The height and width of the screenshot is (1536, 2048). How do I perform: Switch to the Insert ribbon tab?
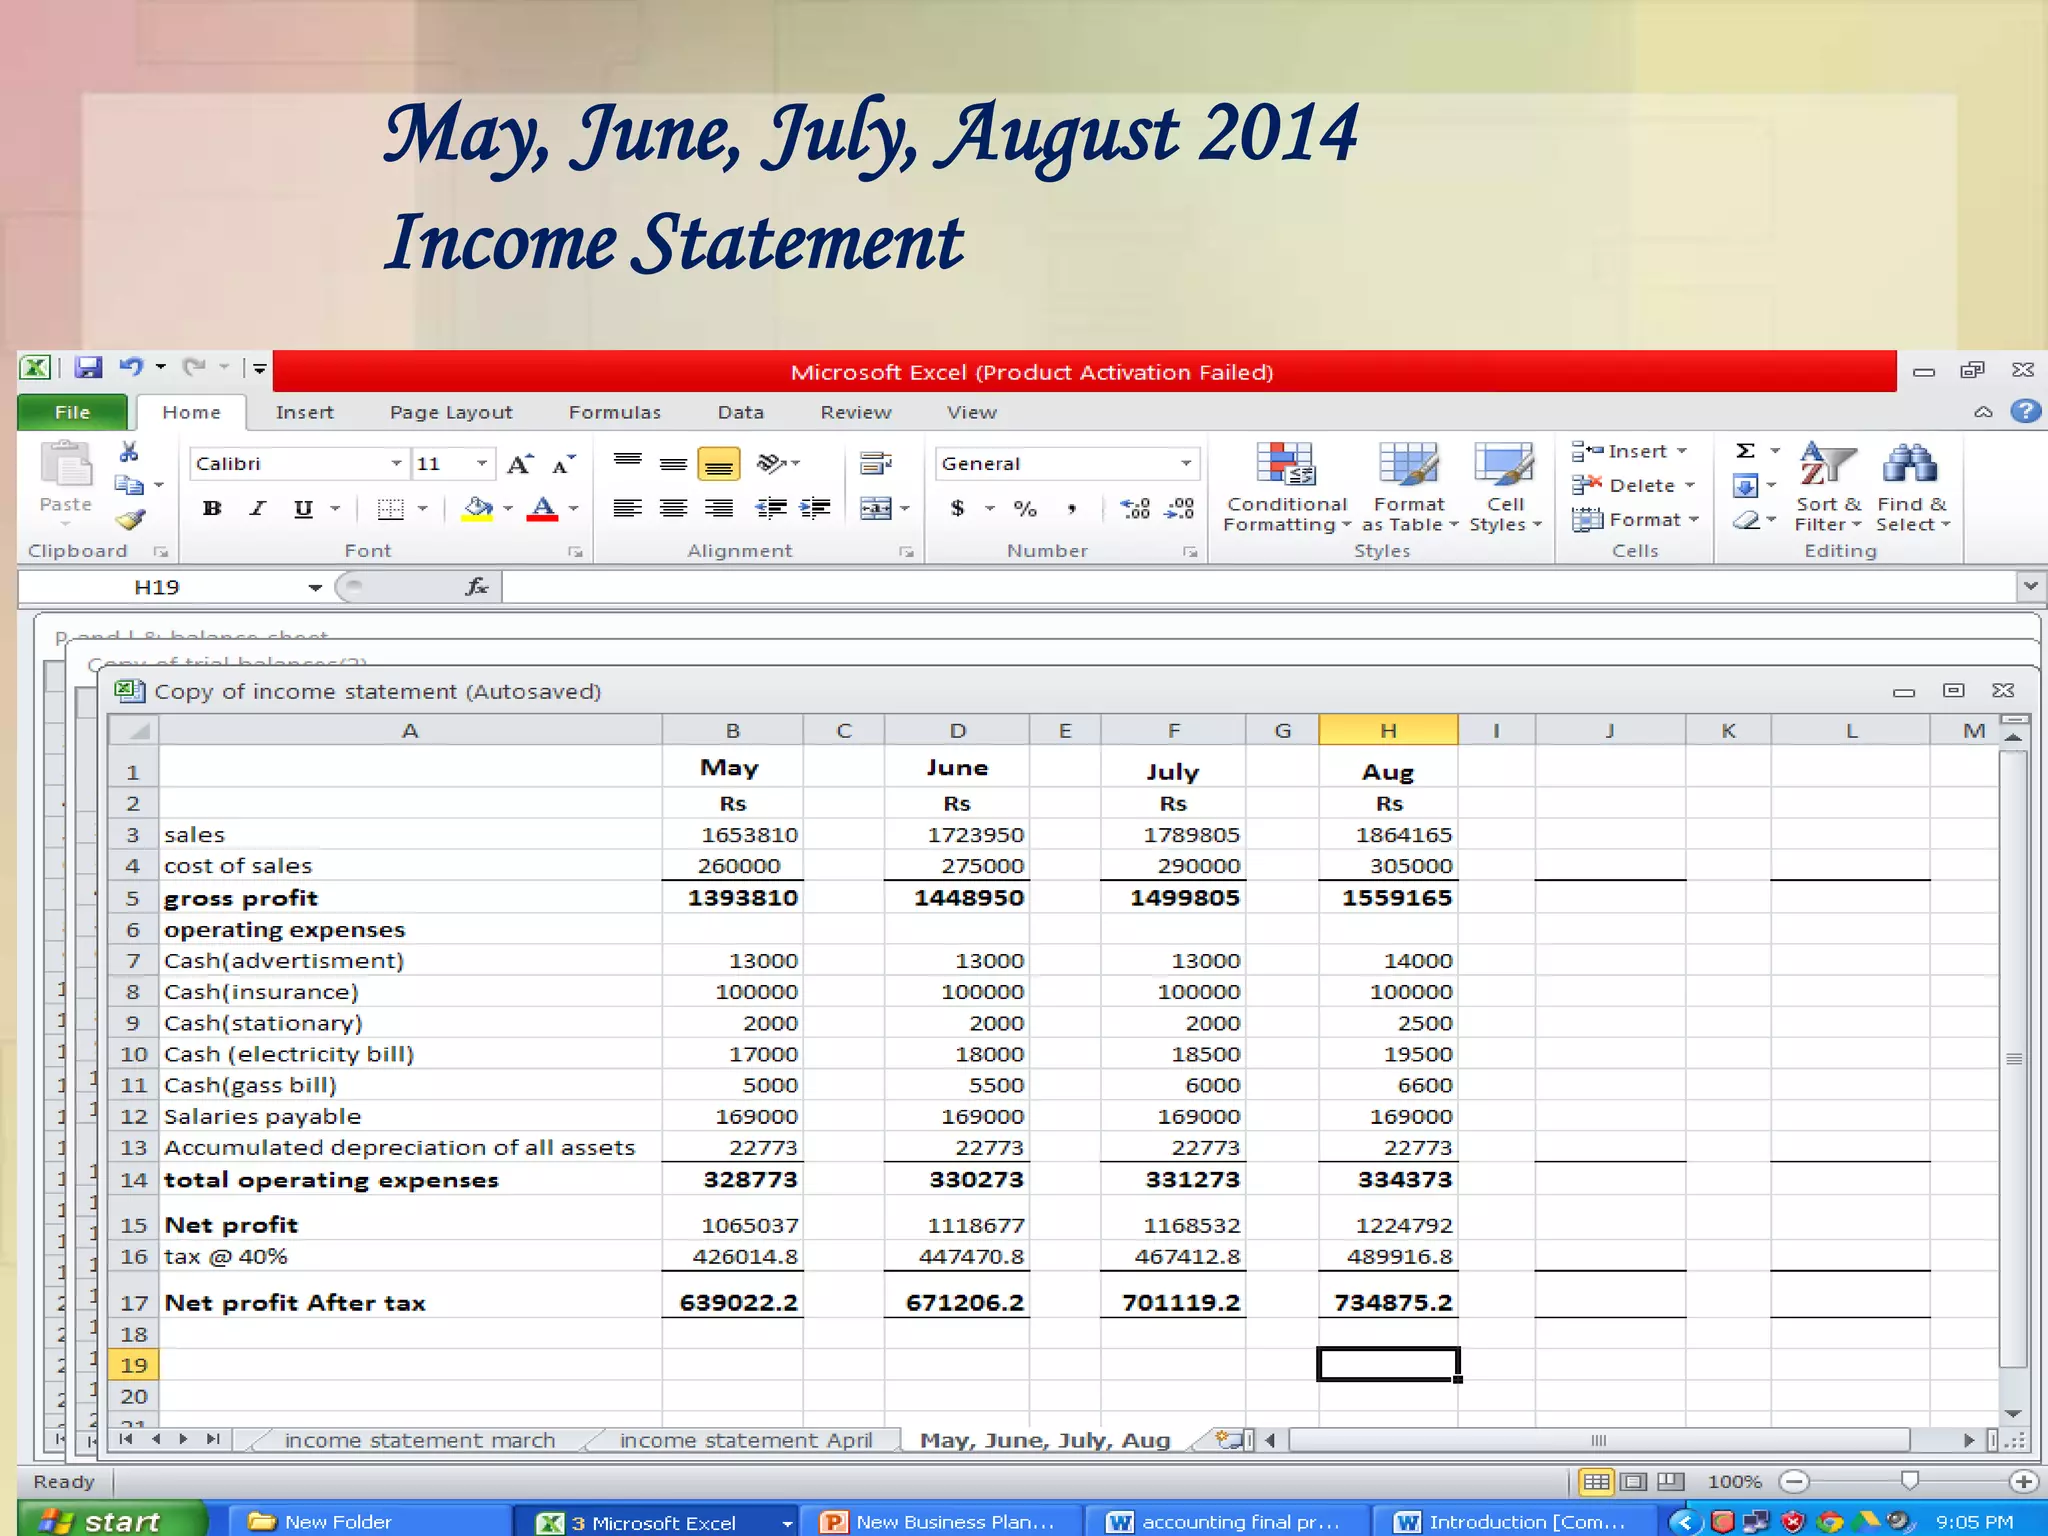pyautogui.click(x=304, y=412)
